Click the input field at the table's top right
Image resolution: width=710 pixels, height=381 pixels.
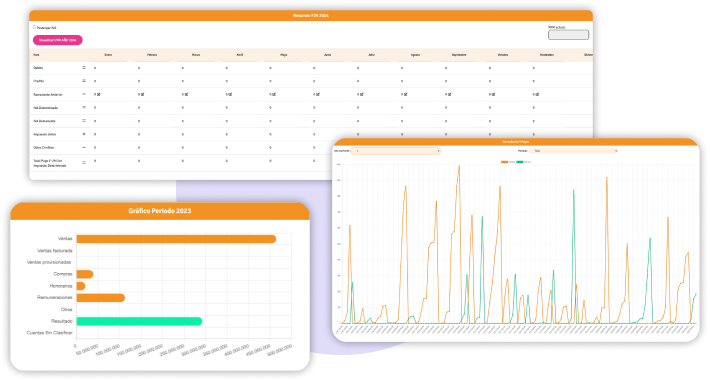click(568, 35)
